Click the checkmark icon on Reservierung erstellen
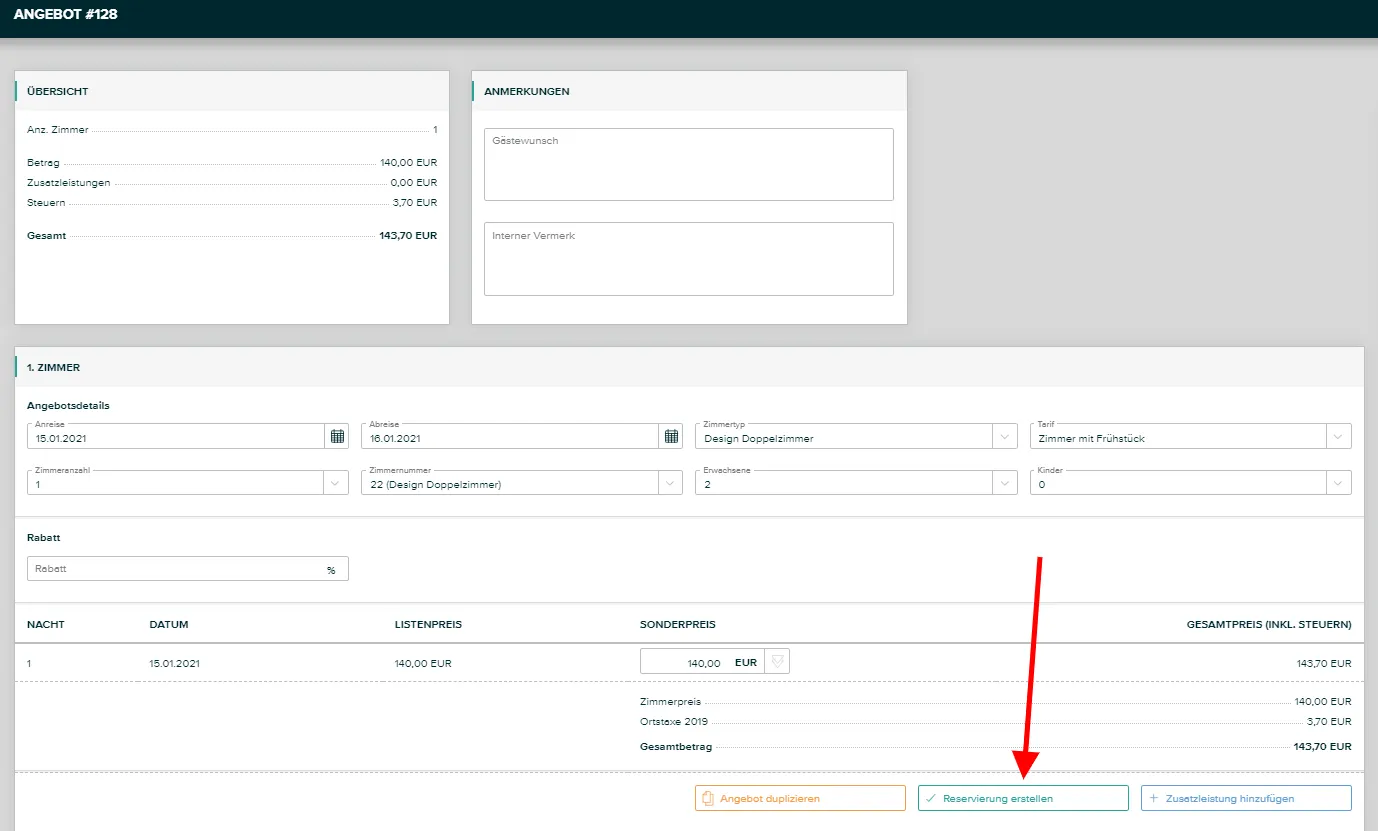This screenshot has width=1378, height=831. pyautogui.click(x=931, y=798)
